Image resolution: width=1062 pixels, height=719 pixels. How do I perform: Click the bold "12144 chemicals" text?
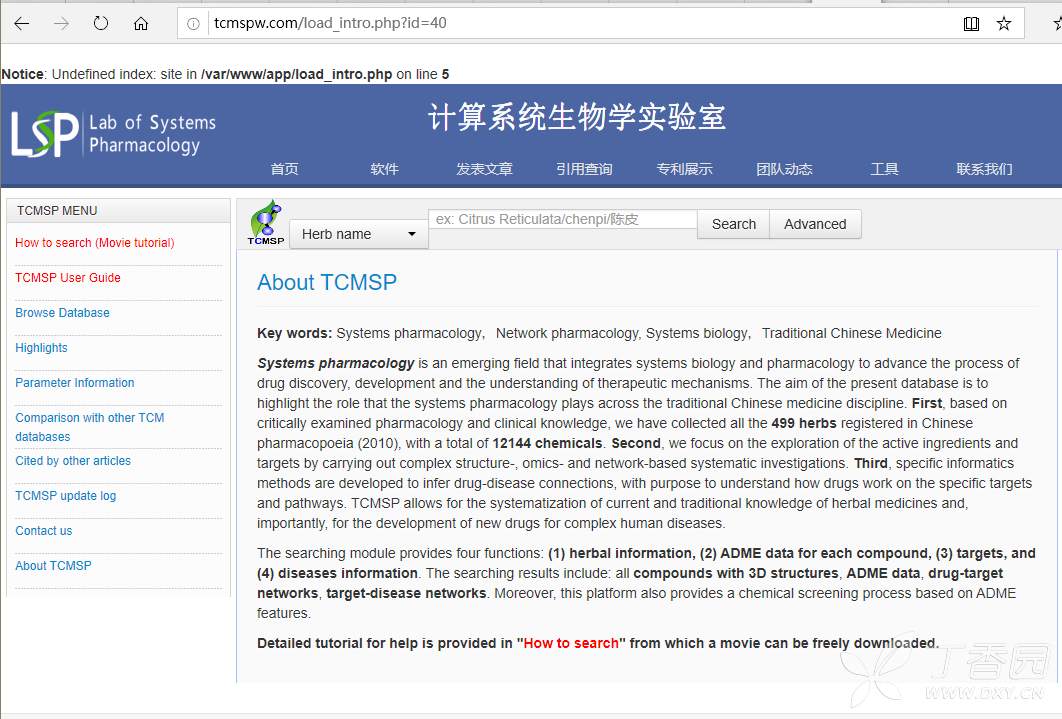547,443
